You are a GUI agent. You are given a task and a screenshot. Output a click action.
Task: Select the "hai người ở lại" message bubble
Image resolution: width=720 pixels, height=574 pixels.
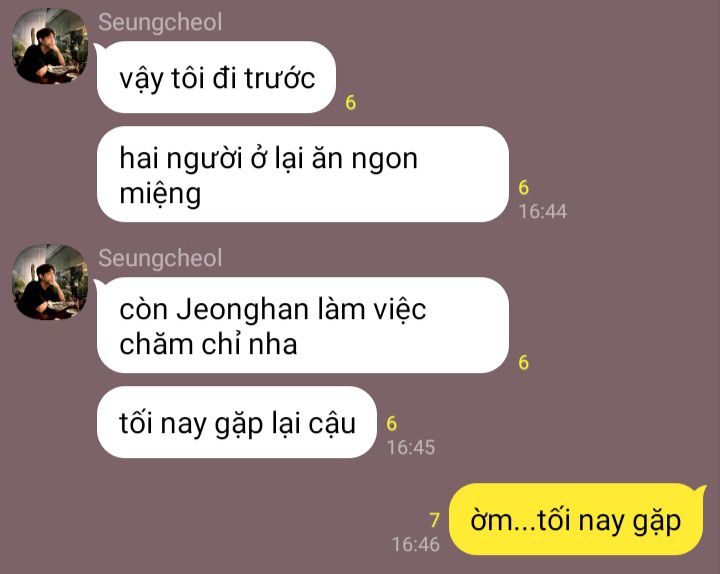pos(303,174)
